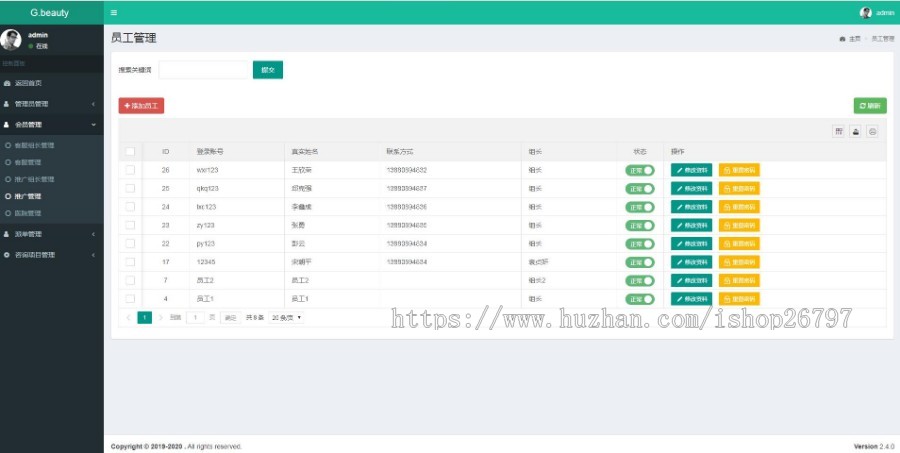Tick checkbox for row zy123
The height and width of the screenshot is (453, 900).
pyautogui.click(x=130, y=225)
